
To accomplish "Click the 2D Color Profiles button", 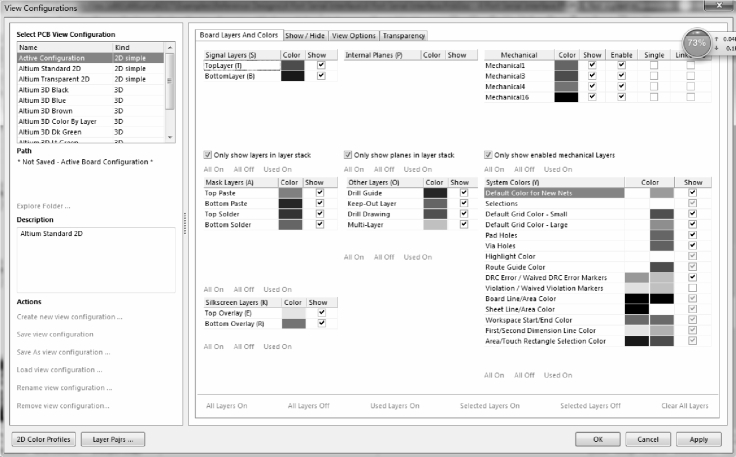I will click(x=43, y=440).
